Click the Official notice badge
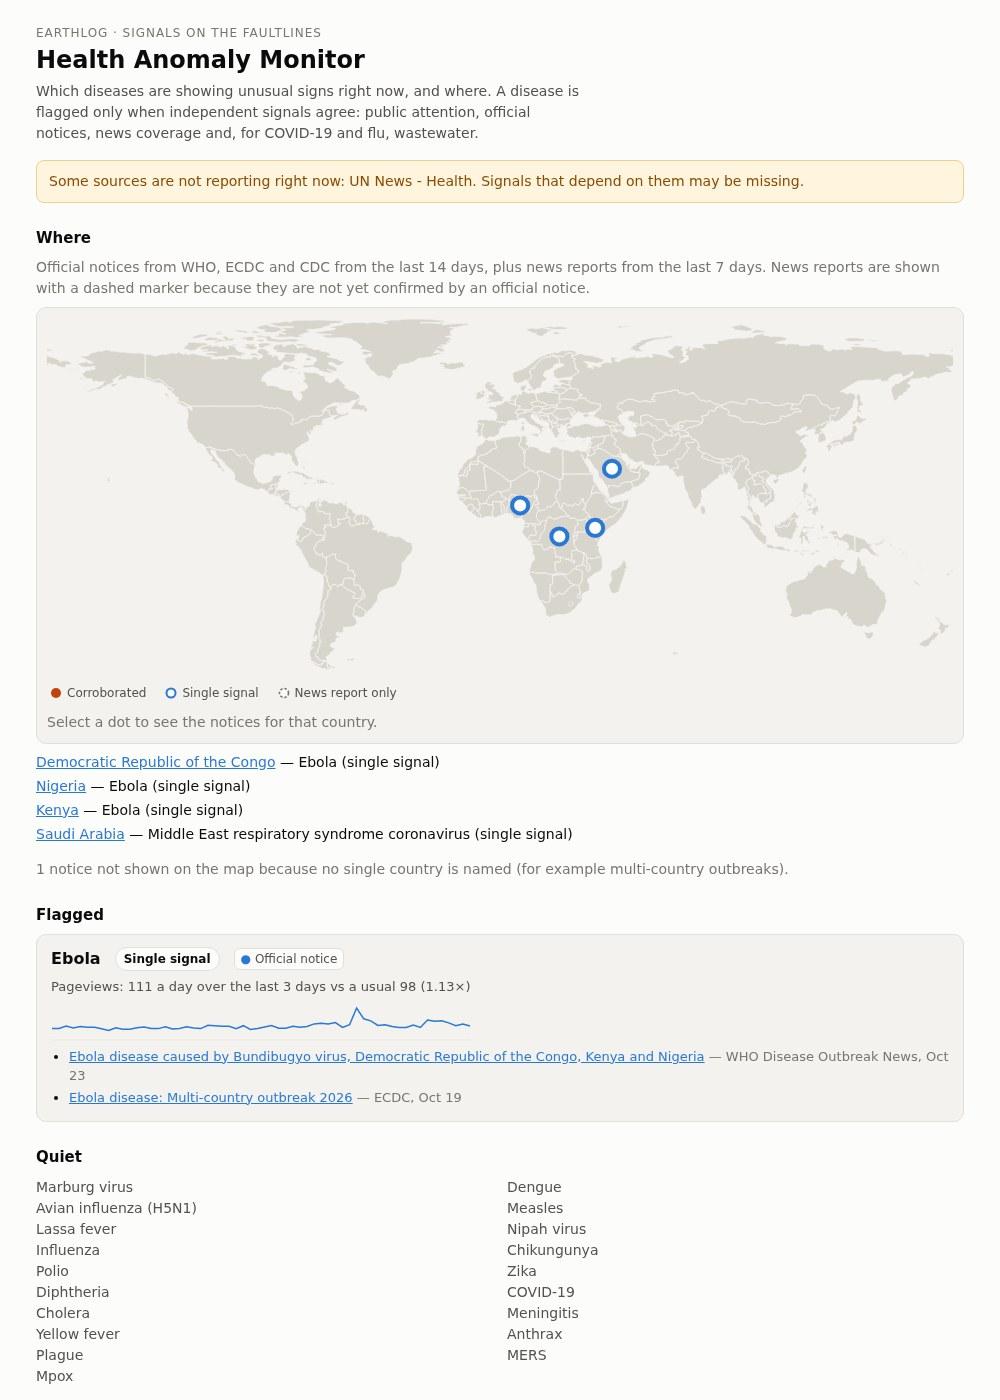The image size is (1000, 1400). tap(289, 959)
